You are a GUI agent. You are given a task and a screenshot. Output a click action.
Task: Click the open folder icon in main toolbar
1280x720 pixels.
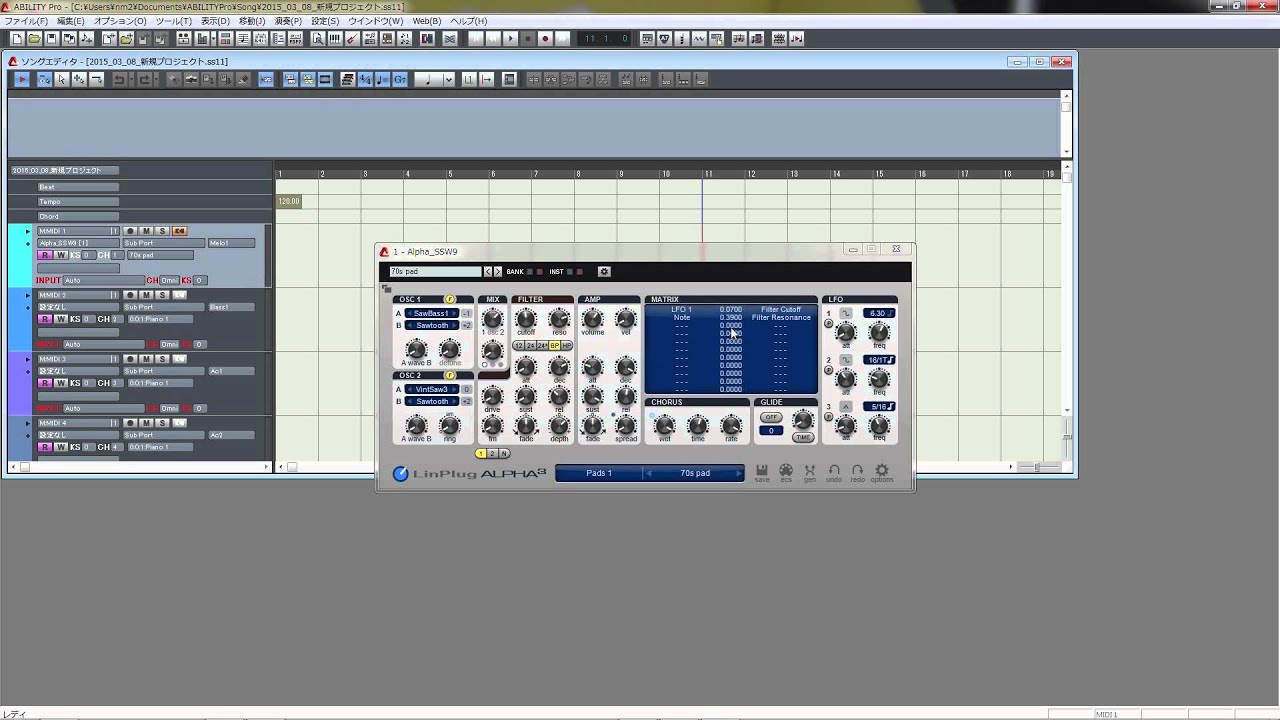[34, 39]
